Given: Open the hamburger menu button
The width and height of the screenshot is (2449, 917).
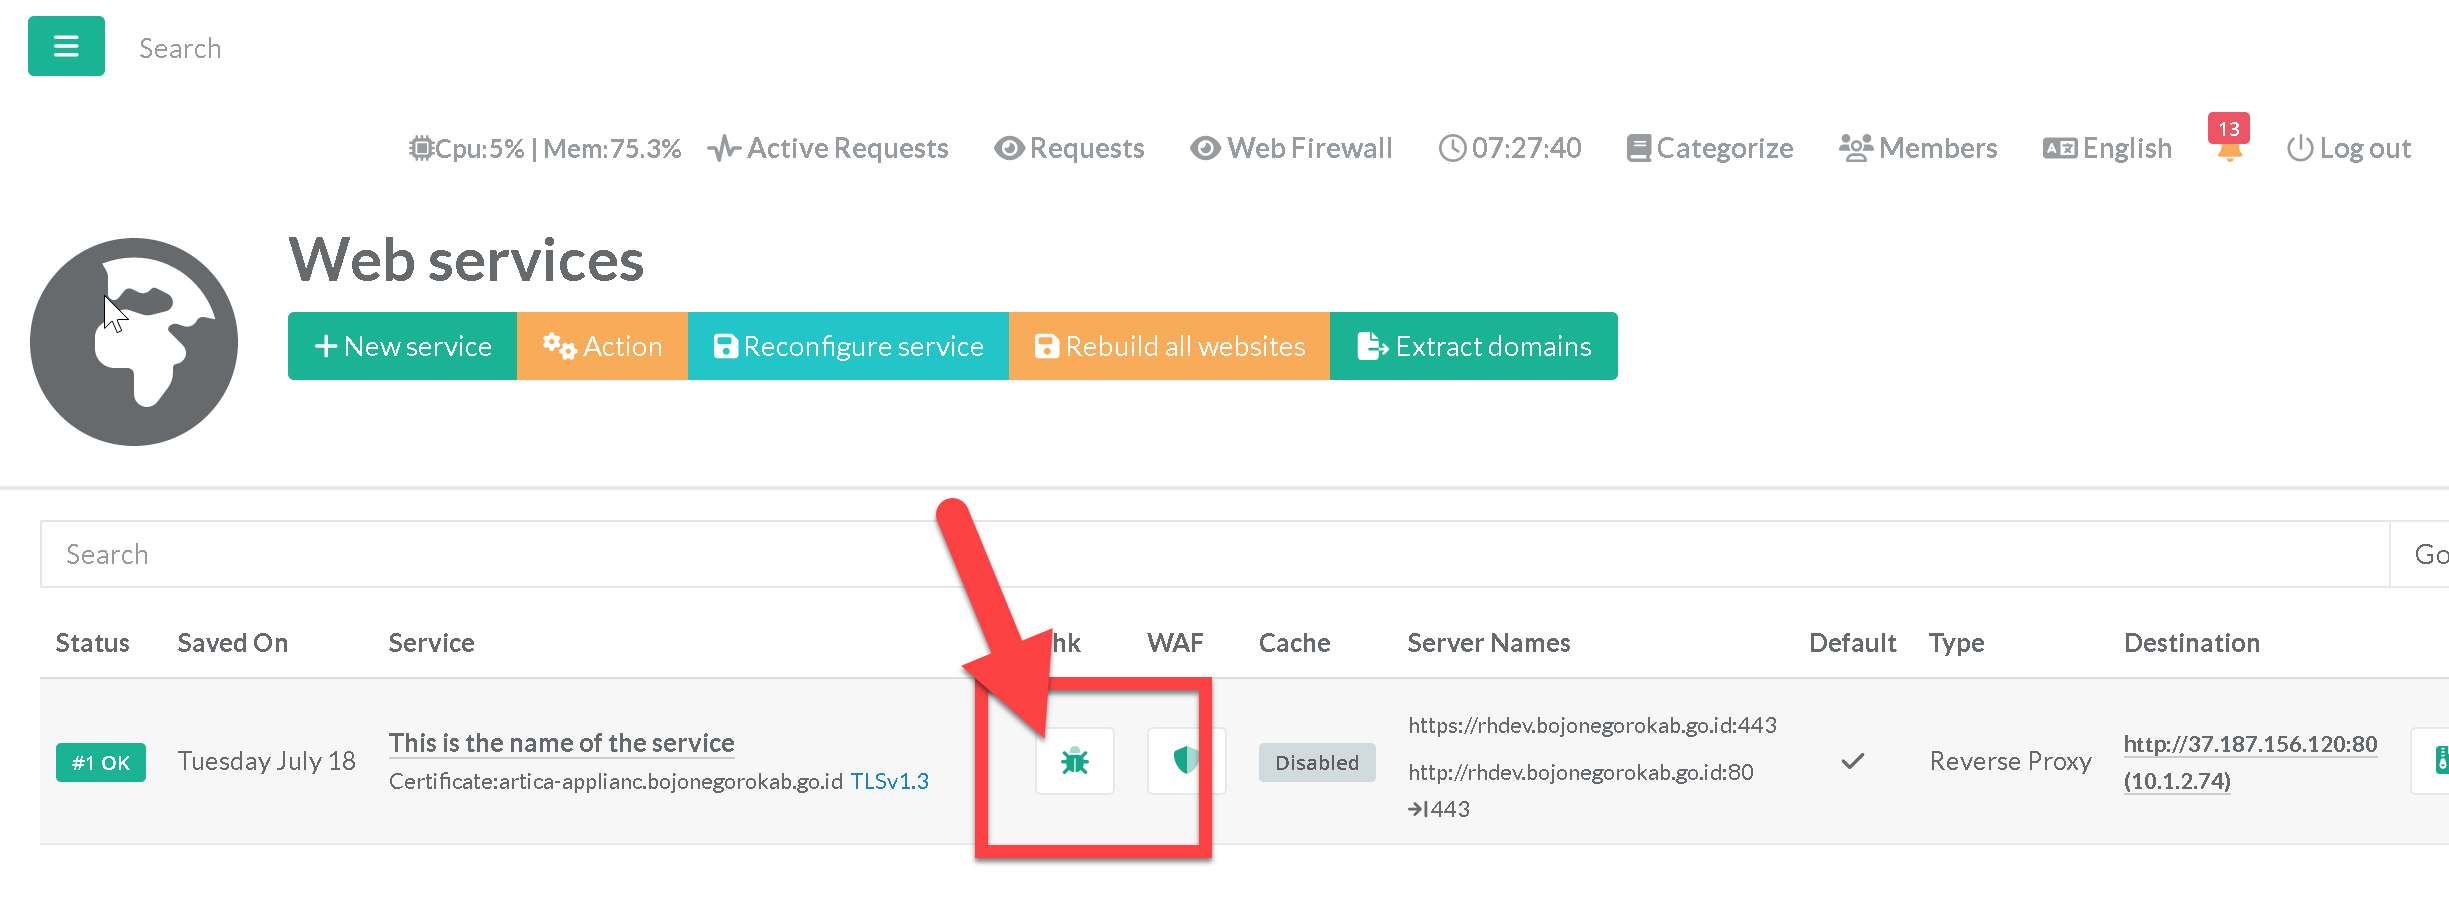Looking at the screenshot, I should pos(66,46).
